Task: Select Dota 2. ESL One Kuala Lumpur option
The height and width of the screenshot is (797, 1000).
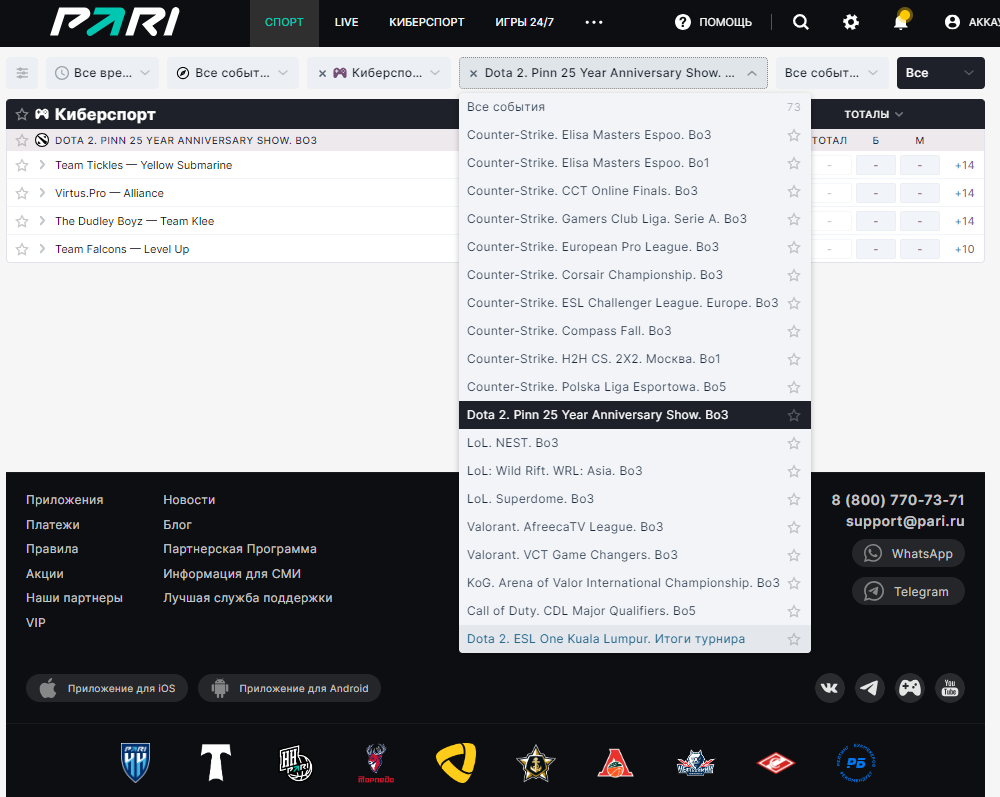Action: 635,639
